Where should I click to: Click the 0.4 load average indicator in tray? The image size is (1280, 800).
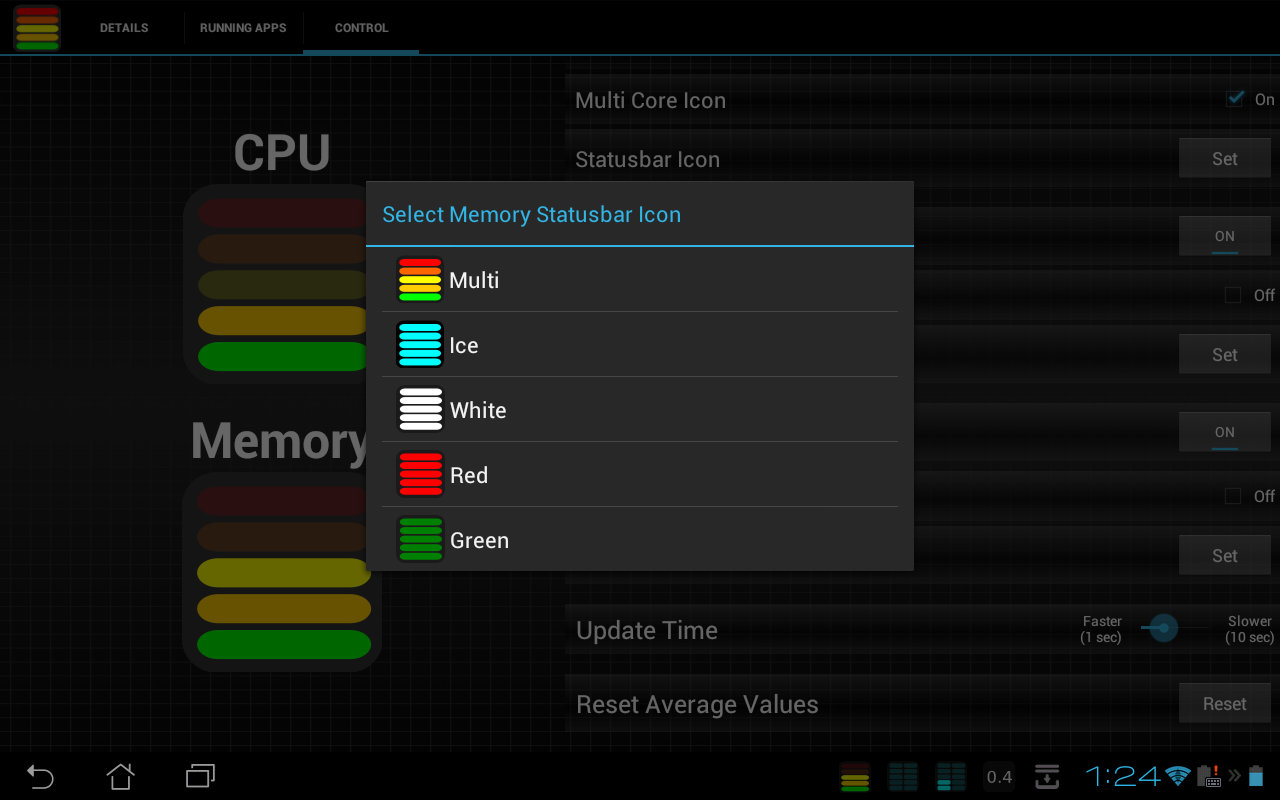coord(998,776)
